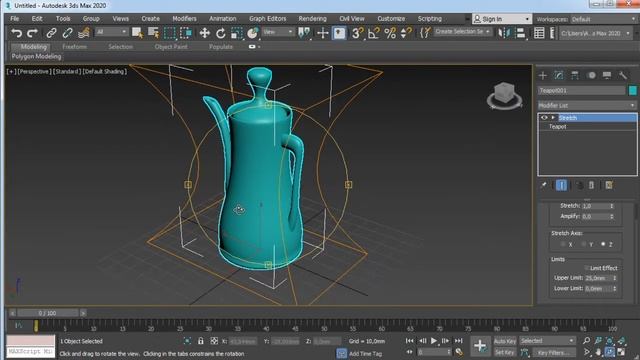Open key filter Selected dropdown
Viewport: 640px width, 360px height.
[547, 340]
